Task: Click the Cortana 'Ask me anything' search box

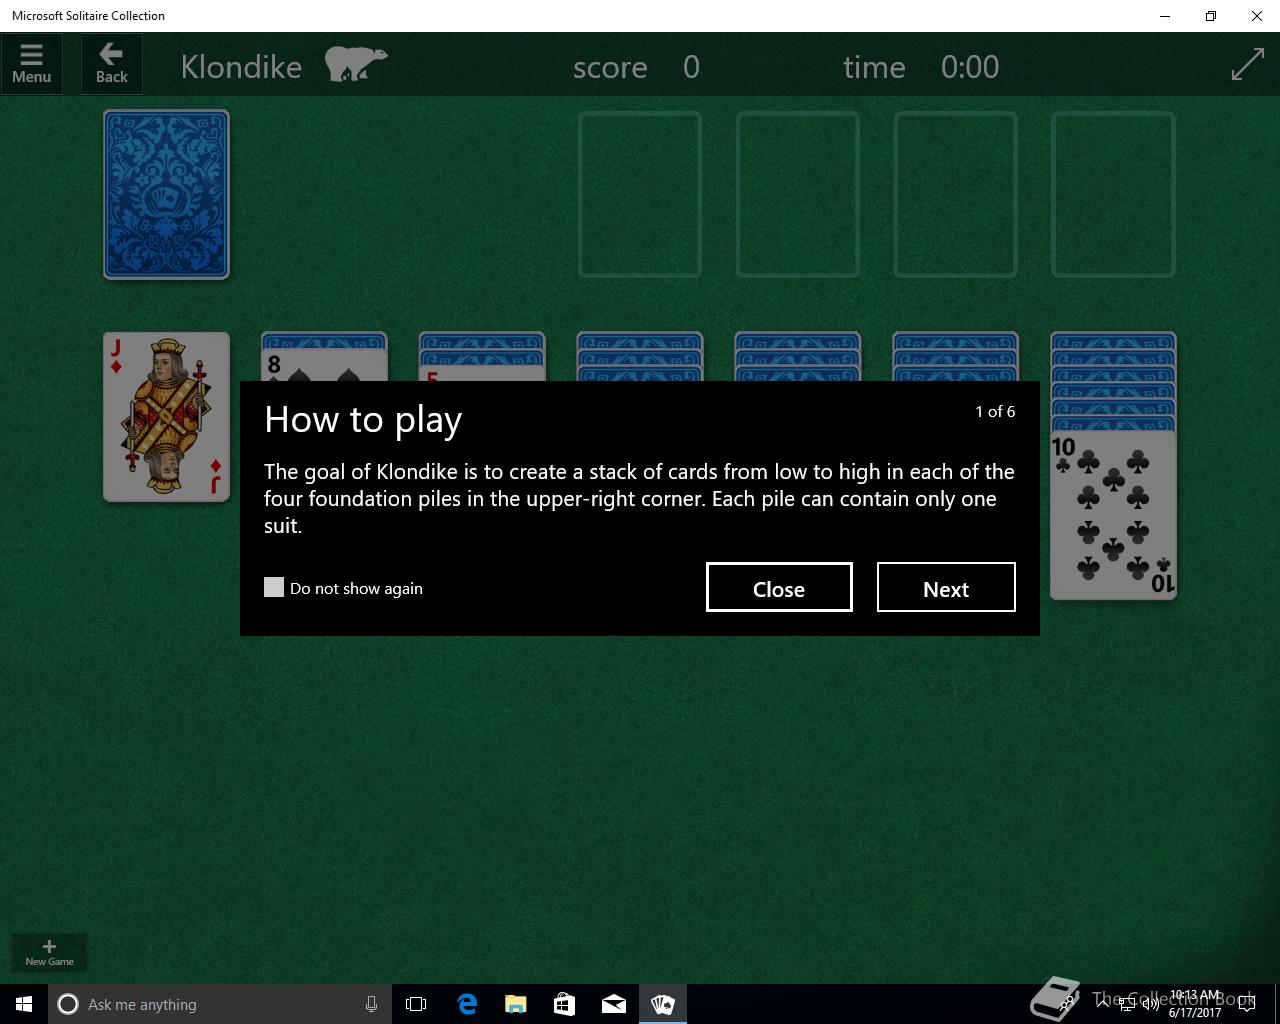Action: (x=220, y=1004)
